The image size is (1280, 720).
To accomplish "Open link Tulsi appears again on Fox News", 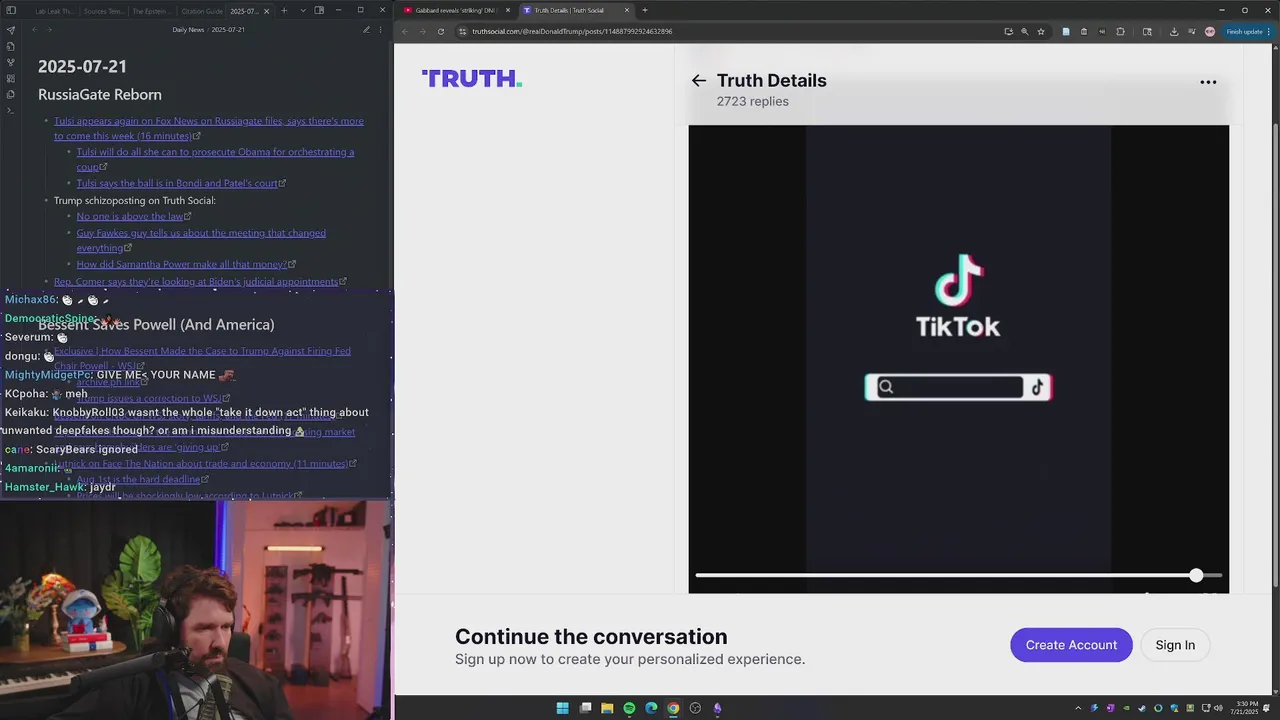I will 209,128.
